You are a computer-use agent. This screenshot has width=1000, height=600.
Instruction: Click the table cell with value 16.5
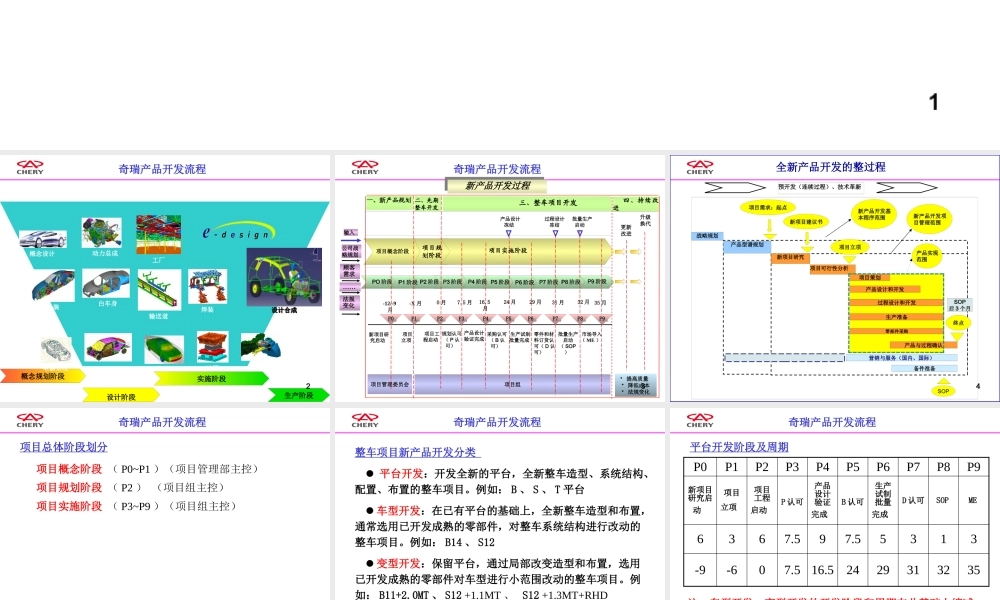822,570
